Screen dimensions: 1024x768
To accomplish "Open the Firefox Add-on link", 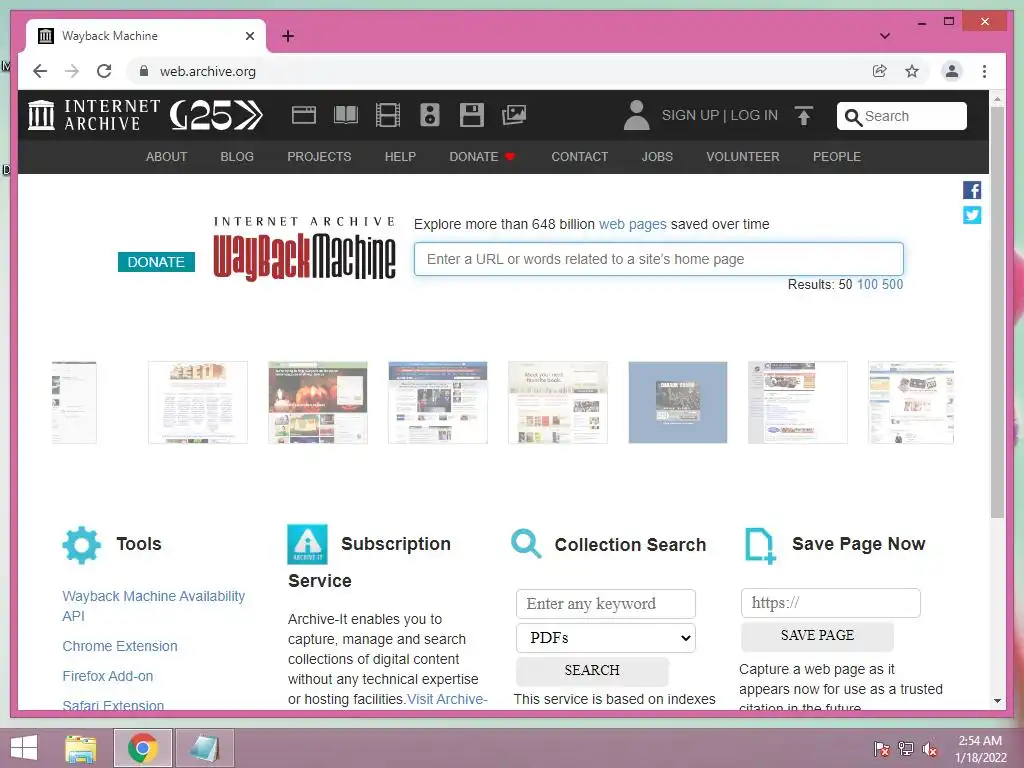I will pos(108,676).
